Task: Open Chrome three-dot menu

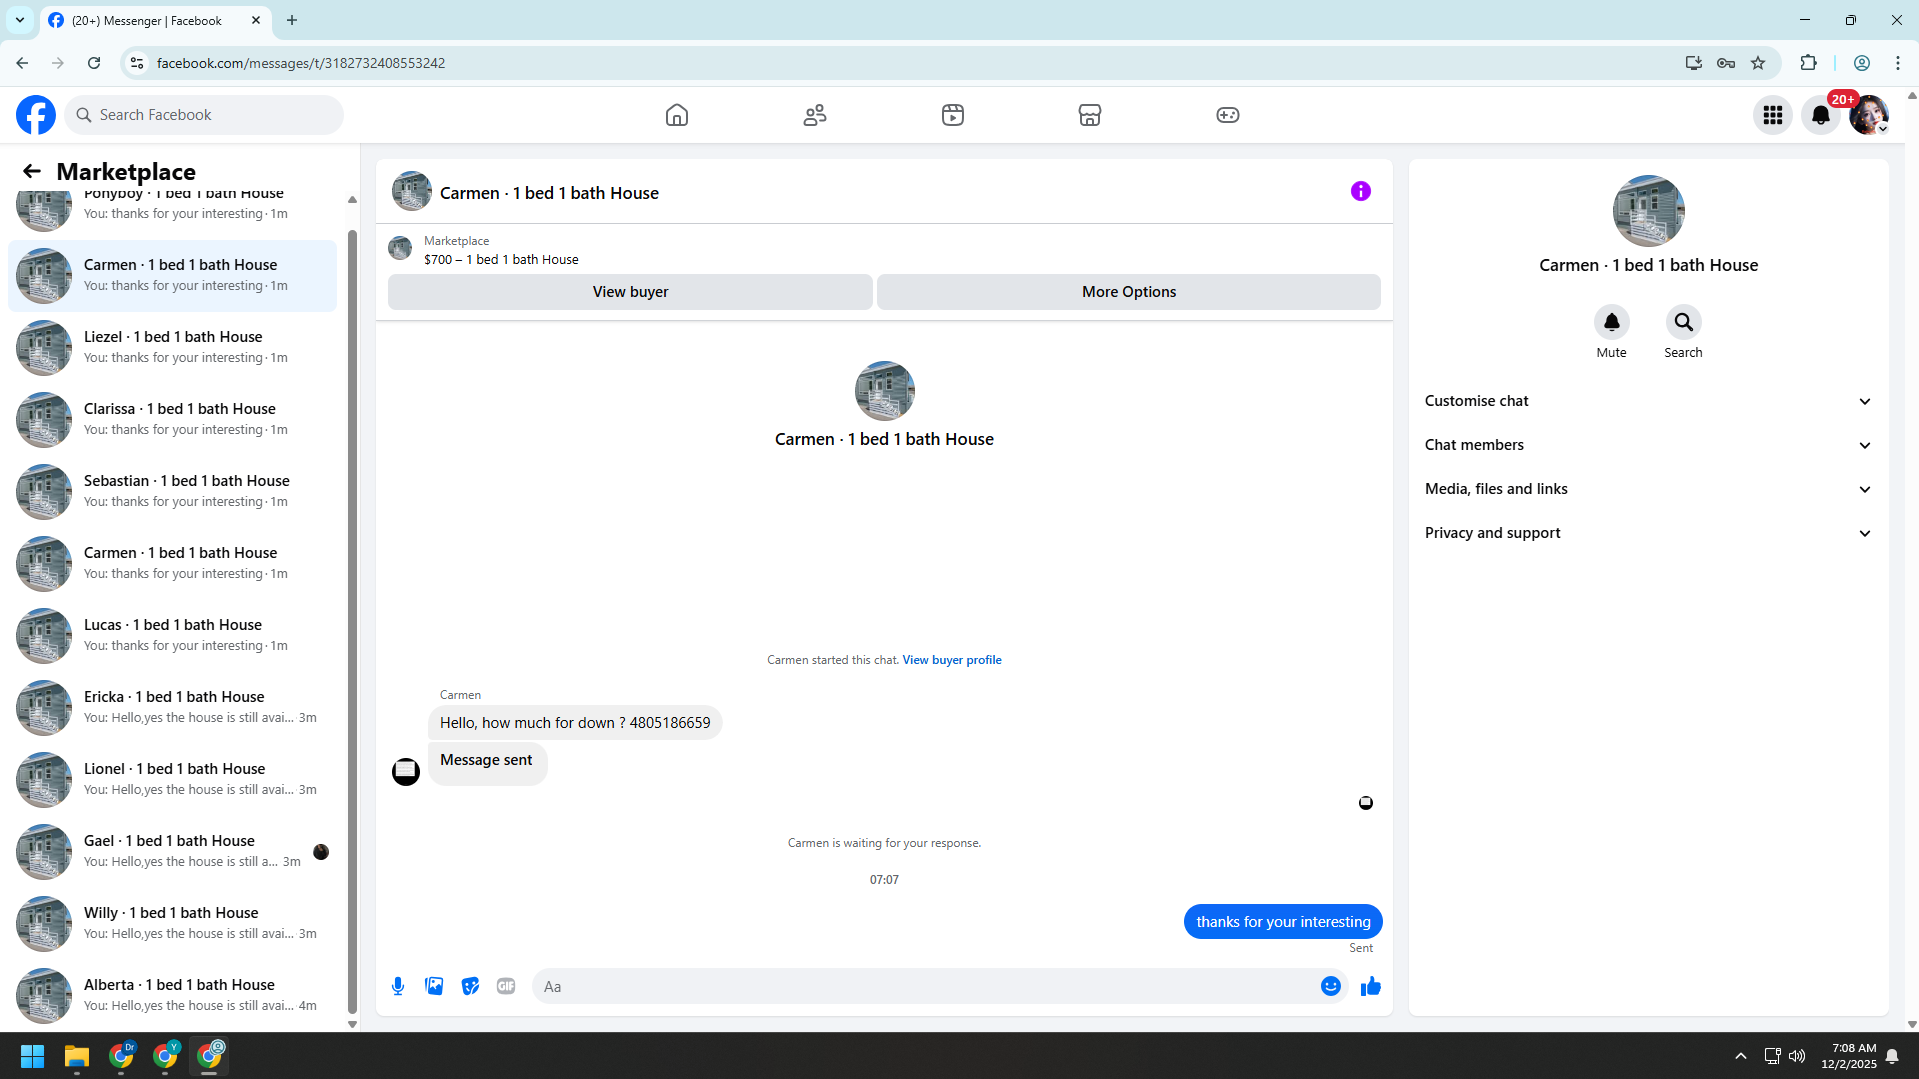Action: (x=1897, y=63)
